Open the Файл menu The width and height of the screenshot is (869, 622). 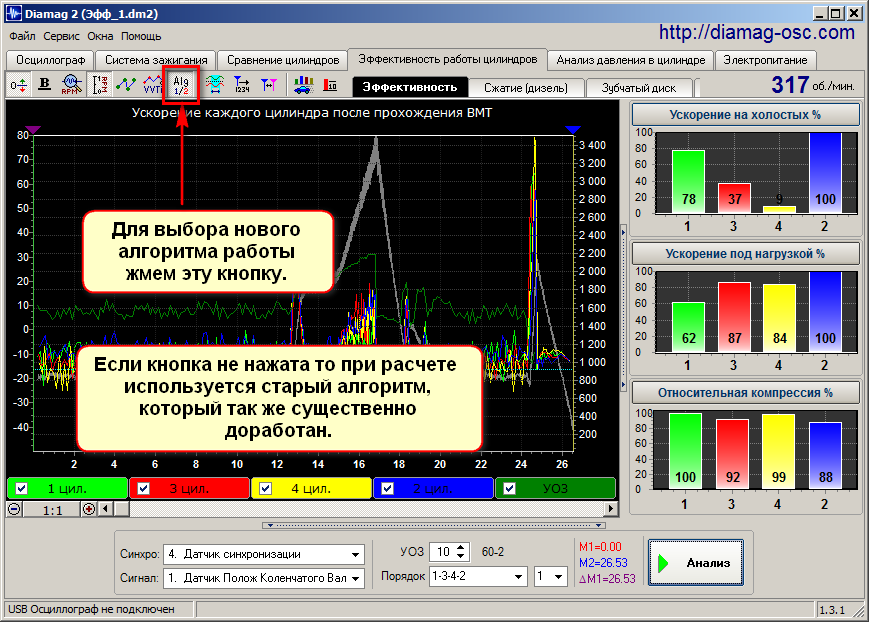22,36
